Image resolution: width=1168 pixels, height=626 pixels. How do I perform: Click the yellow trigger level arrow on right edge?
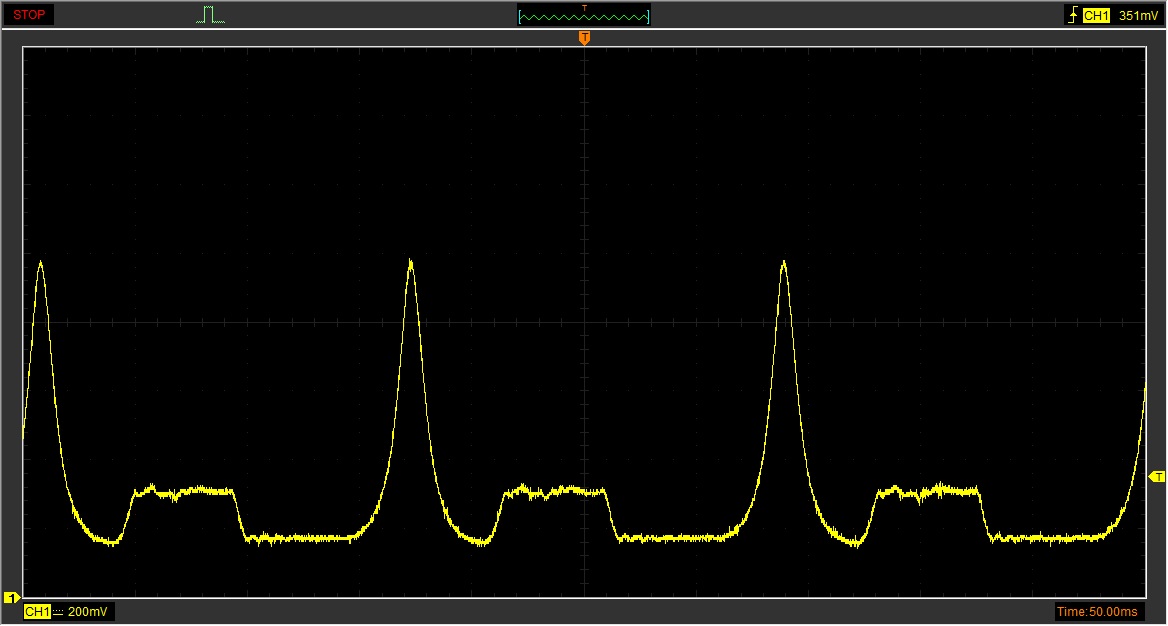1157,476
